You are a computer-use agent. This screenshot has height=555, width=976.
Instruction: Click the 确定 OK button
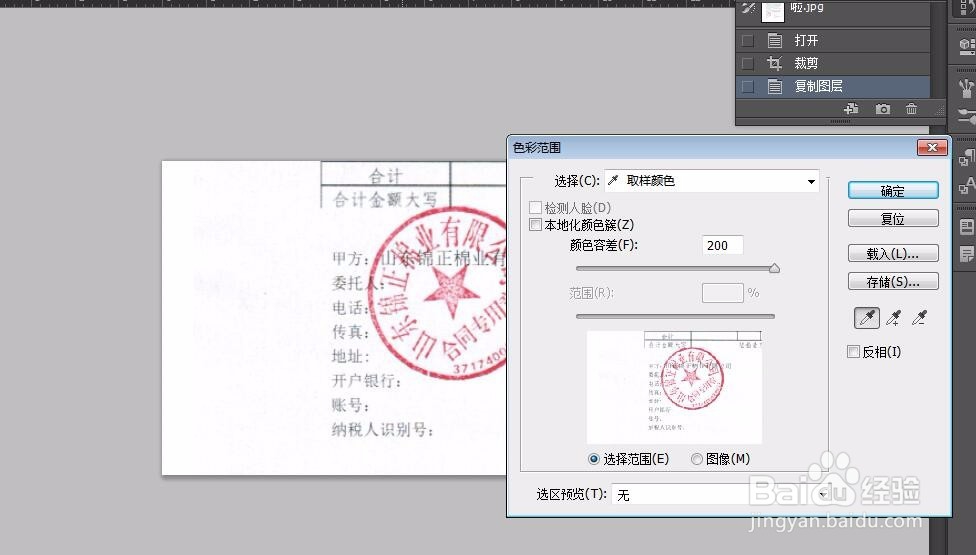893,190
